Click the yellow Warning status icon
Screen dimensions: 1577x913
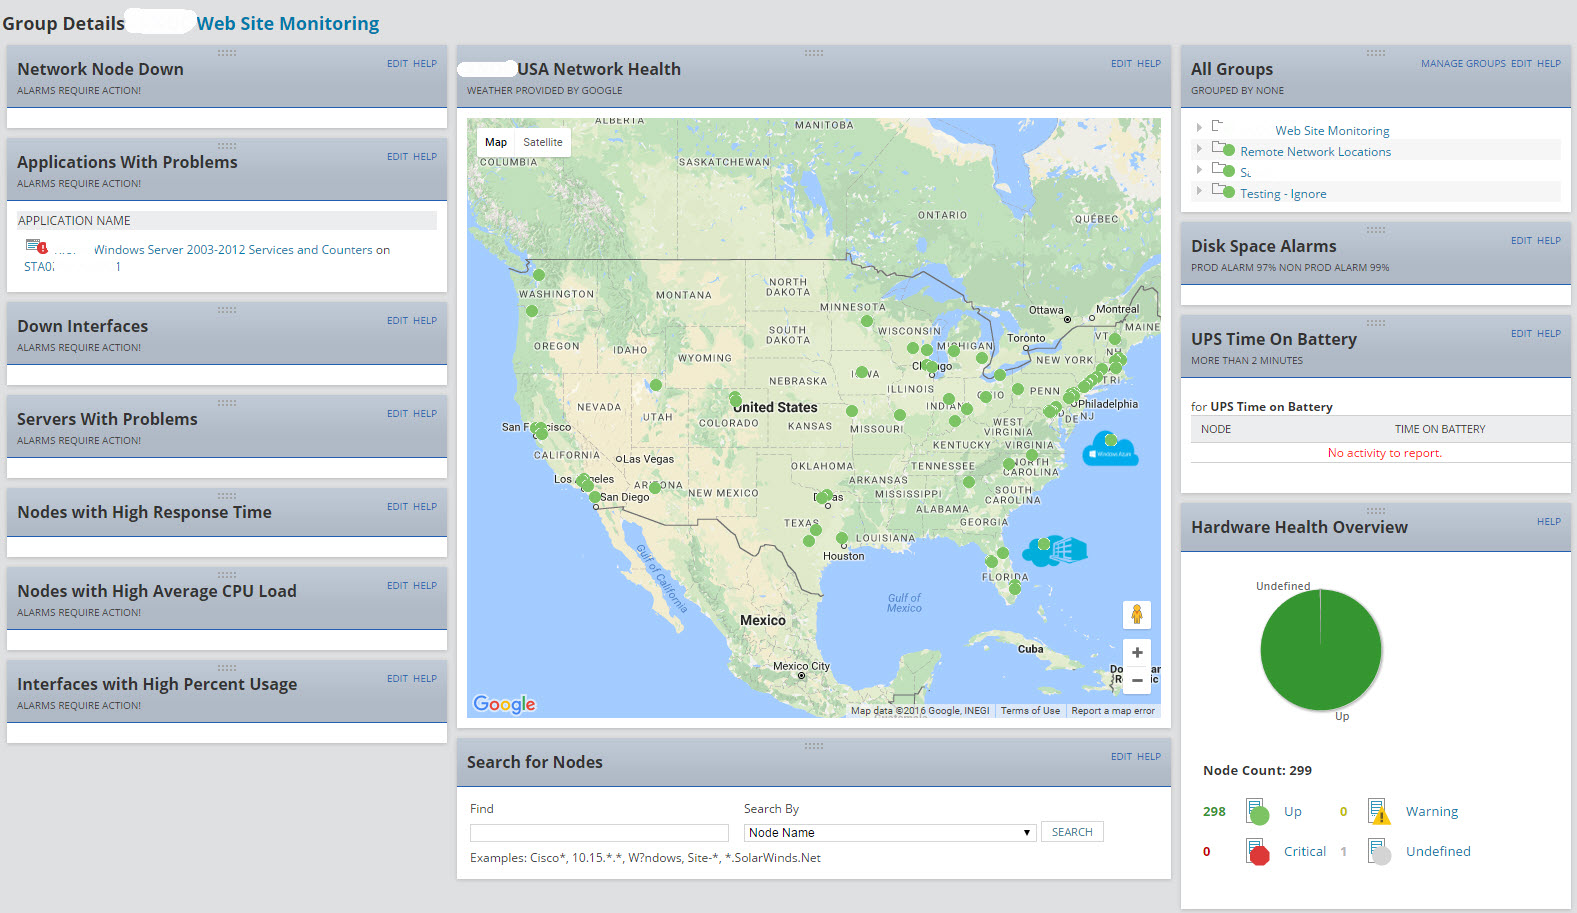click(x=1379, y=811)
